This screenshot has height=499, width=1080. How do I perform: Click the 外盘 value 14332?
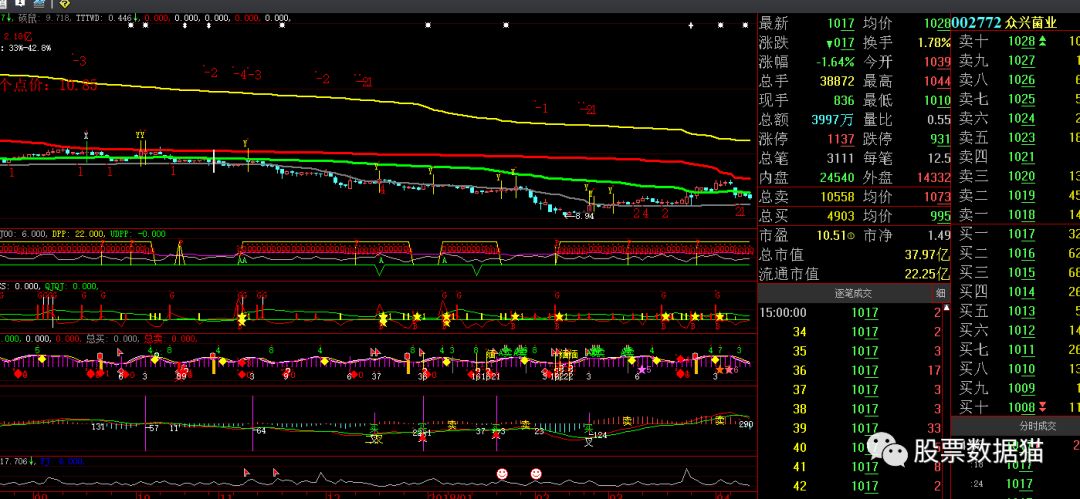pyautogui.click(x=933, y=177)
